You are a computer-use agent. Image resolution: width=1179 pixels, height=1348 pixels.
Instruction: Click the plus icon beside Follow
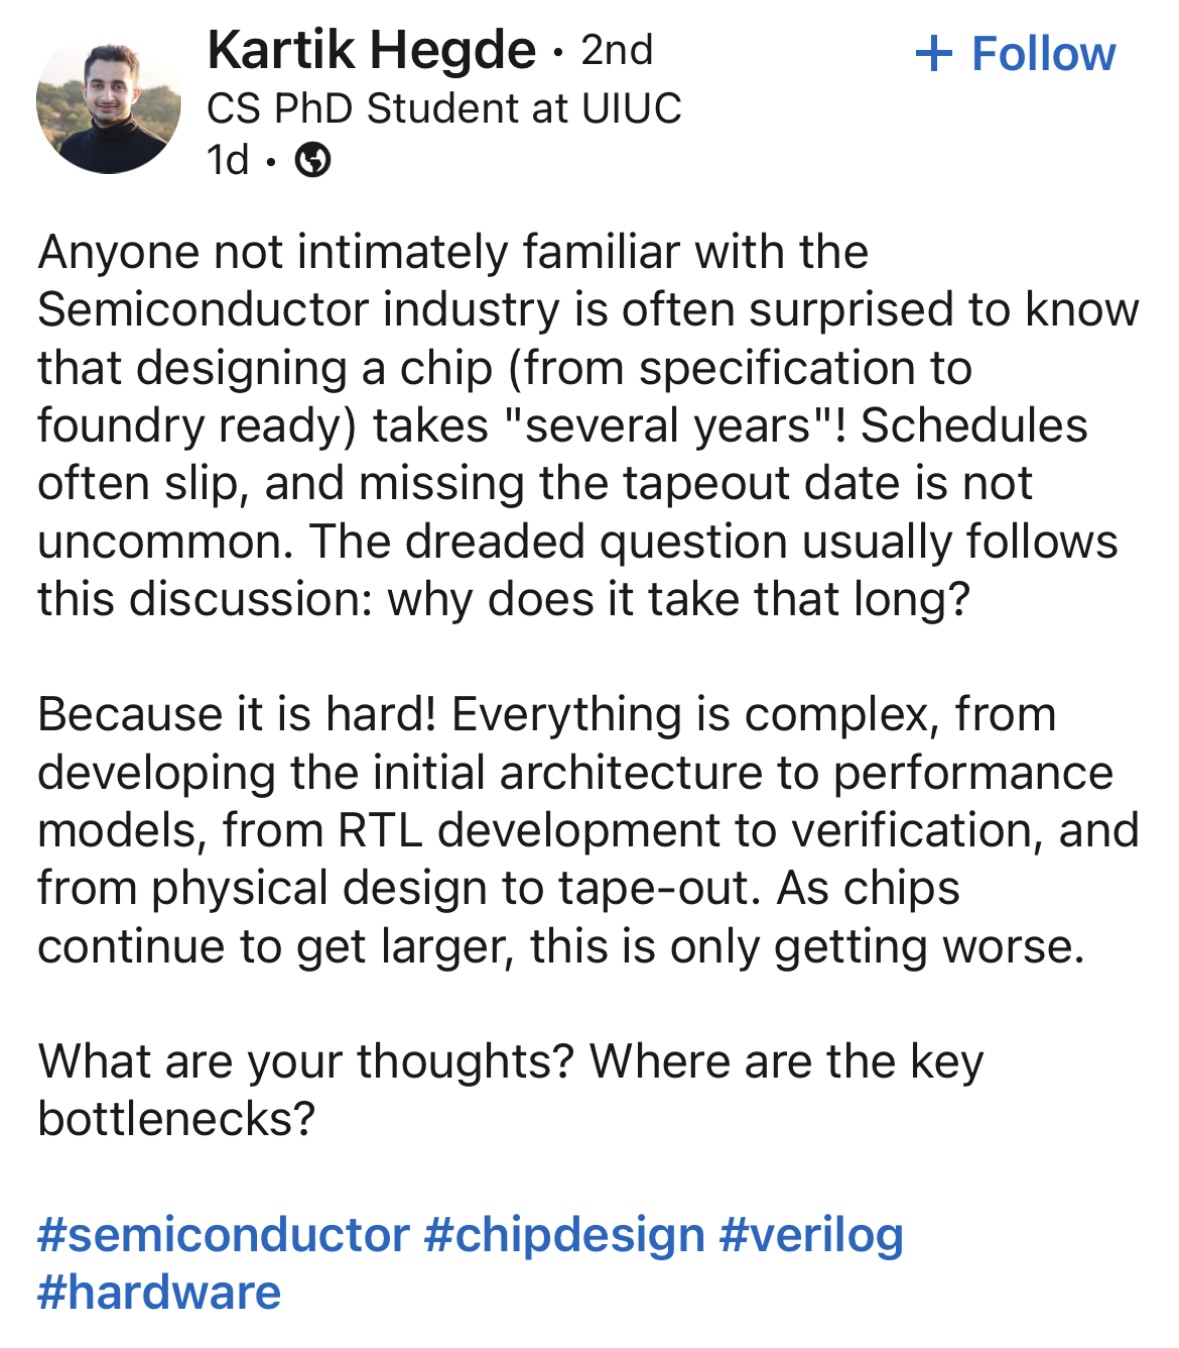click(933, 54)
